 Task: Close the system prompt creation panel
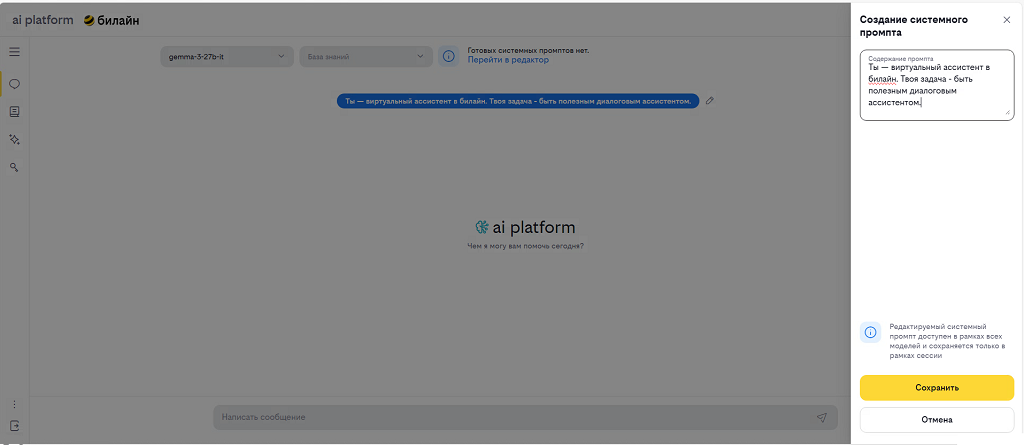(1006, 20)
